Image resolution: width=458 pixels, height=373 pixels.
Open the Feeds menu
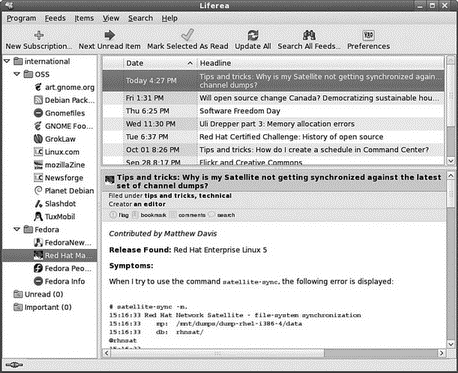point(55,18)
